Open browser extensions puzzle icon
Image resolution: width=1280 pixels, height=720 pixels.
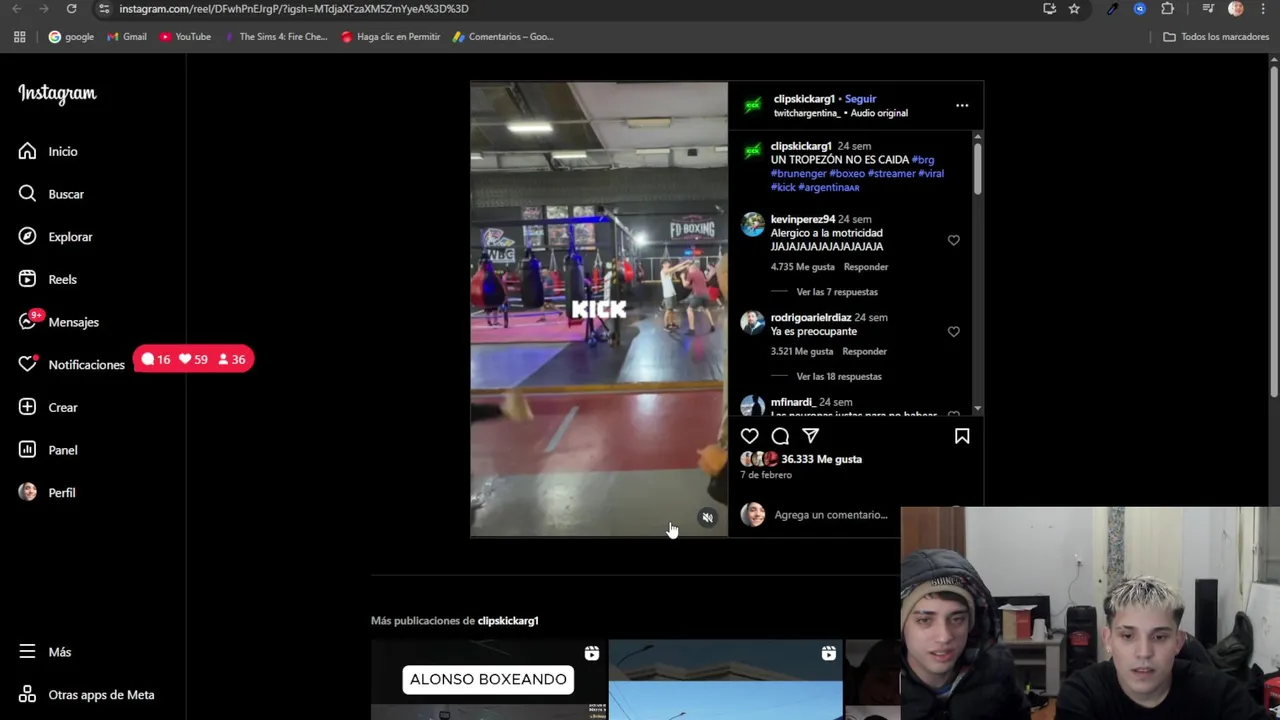pyautogui.click(x=1167, y=9)
